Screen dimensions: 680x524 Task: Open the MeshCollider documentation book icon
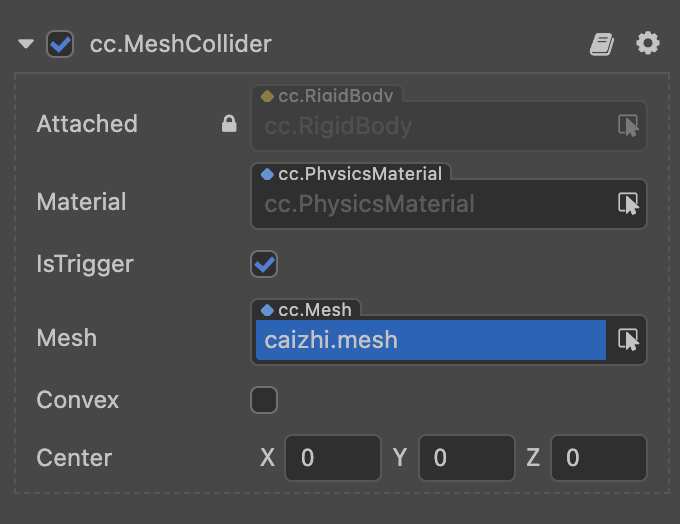click(601, 44)
